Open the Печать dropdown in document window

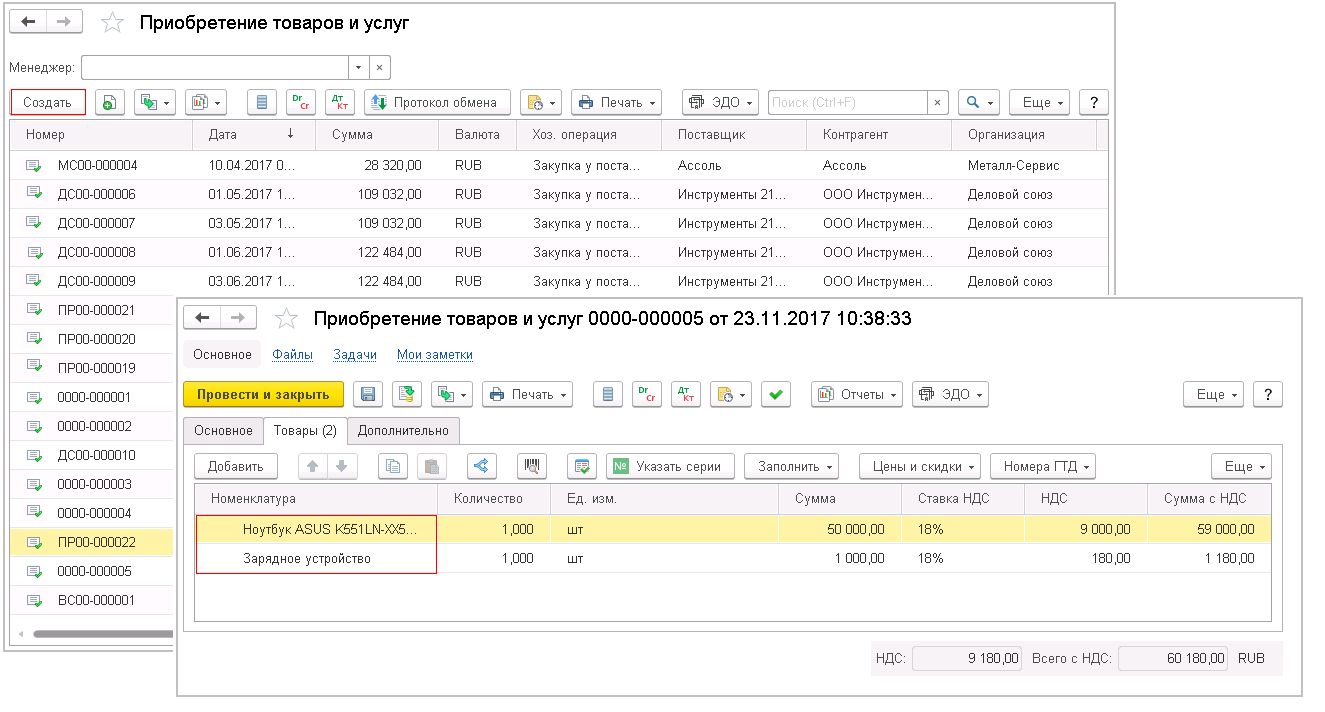tap(527, 395)
